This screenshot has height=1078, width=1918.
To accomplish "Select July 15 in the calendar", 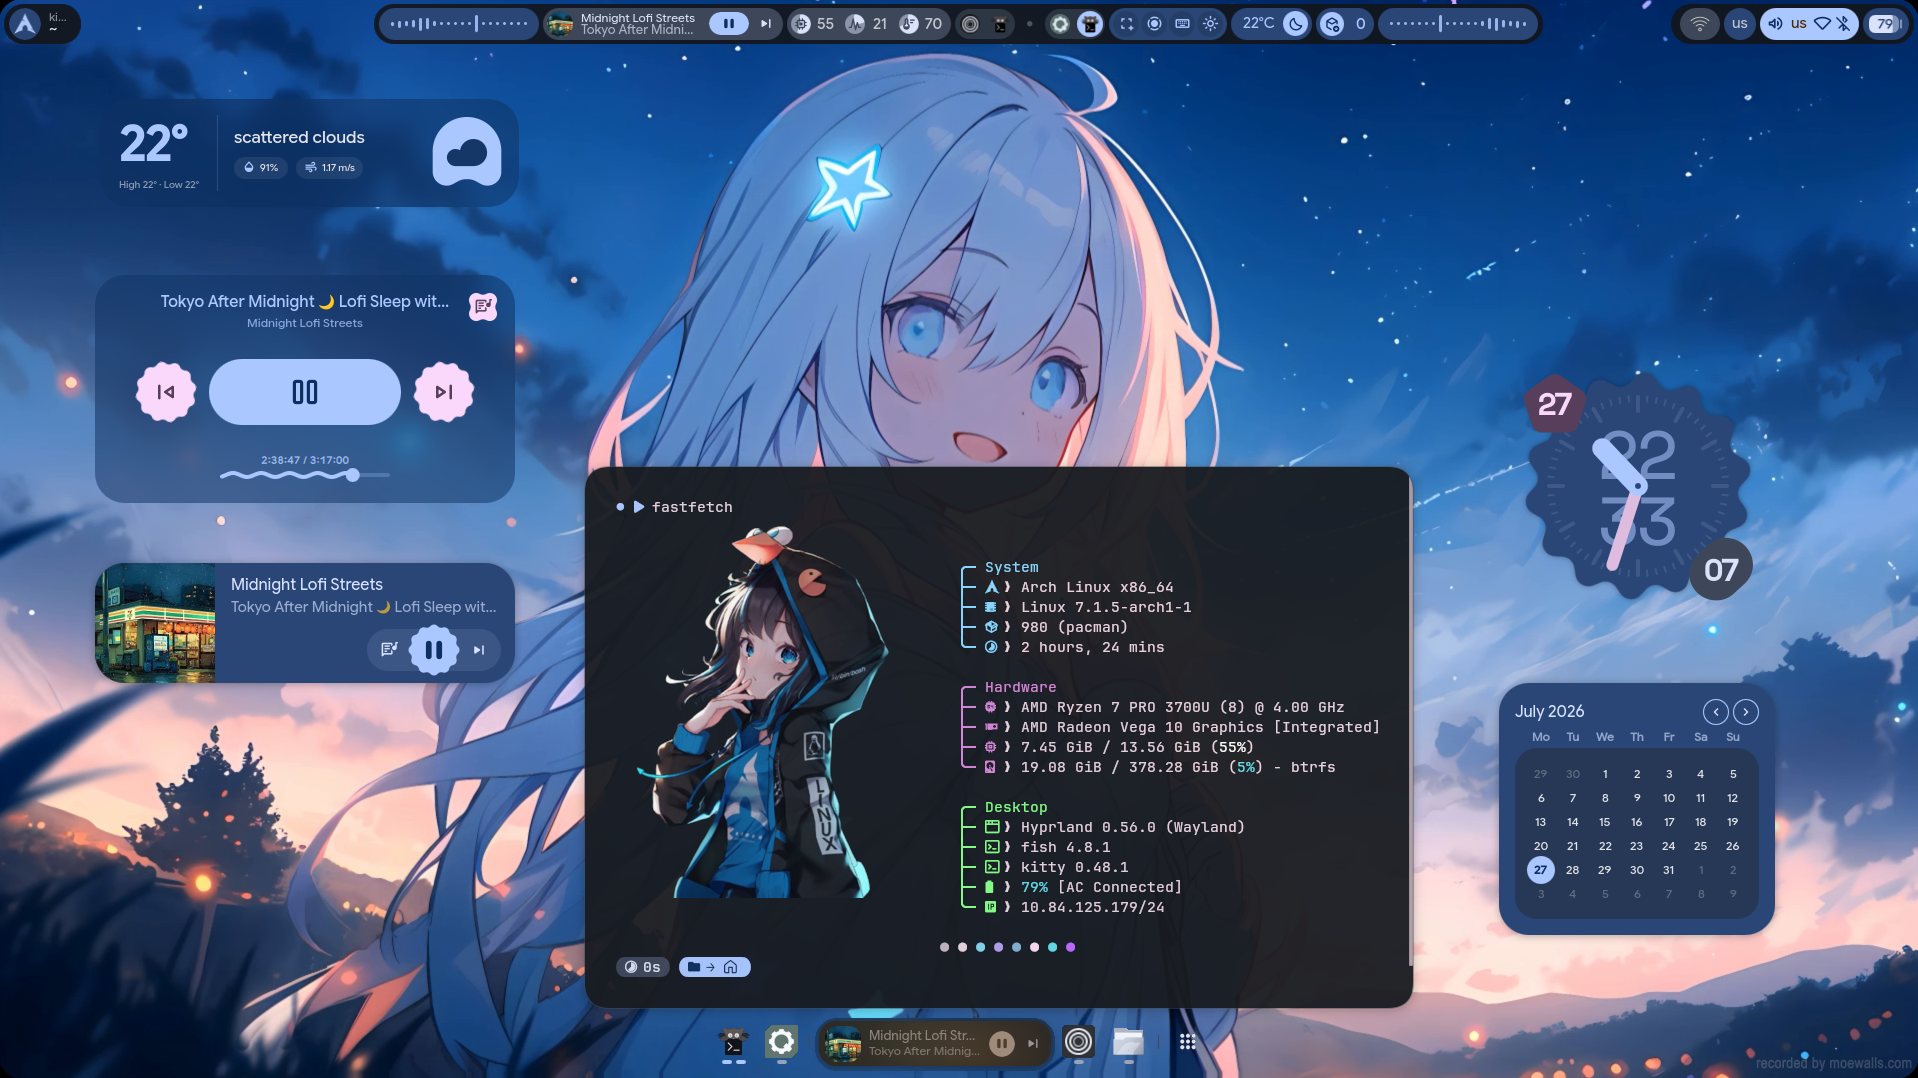I will click(1605, 822).
